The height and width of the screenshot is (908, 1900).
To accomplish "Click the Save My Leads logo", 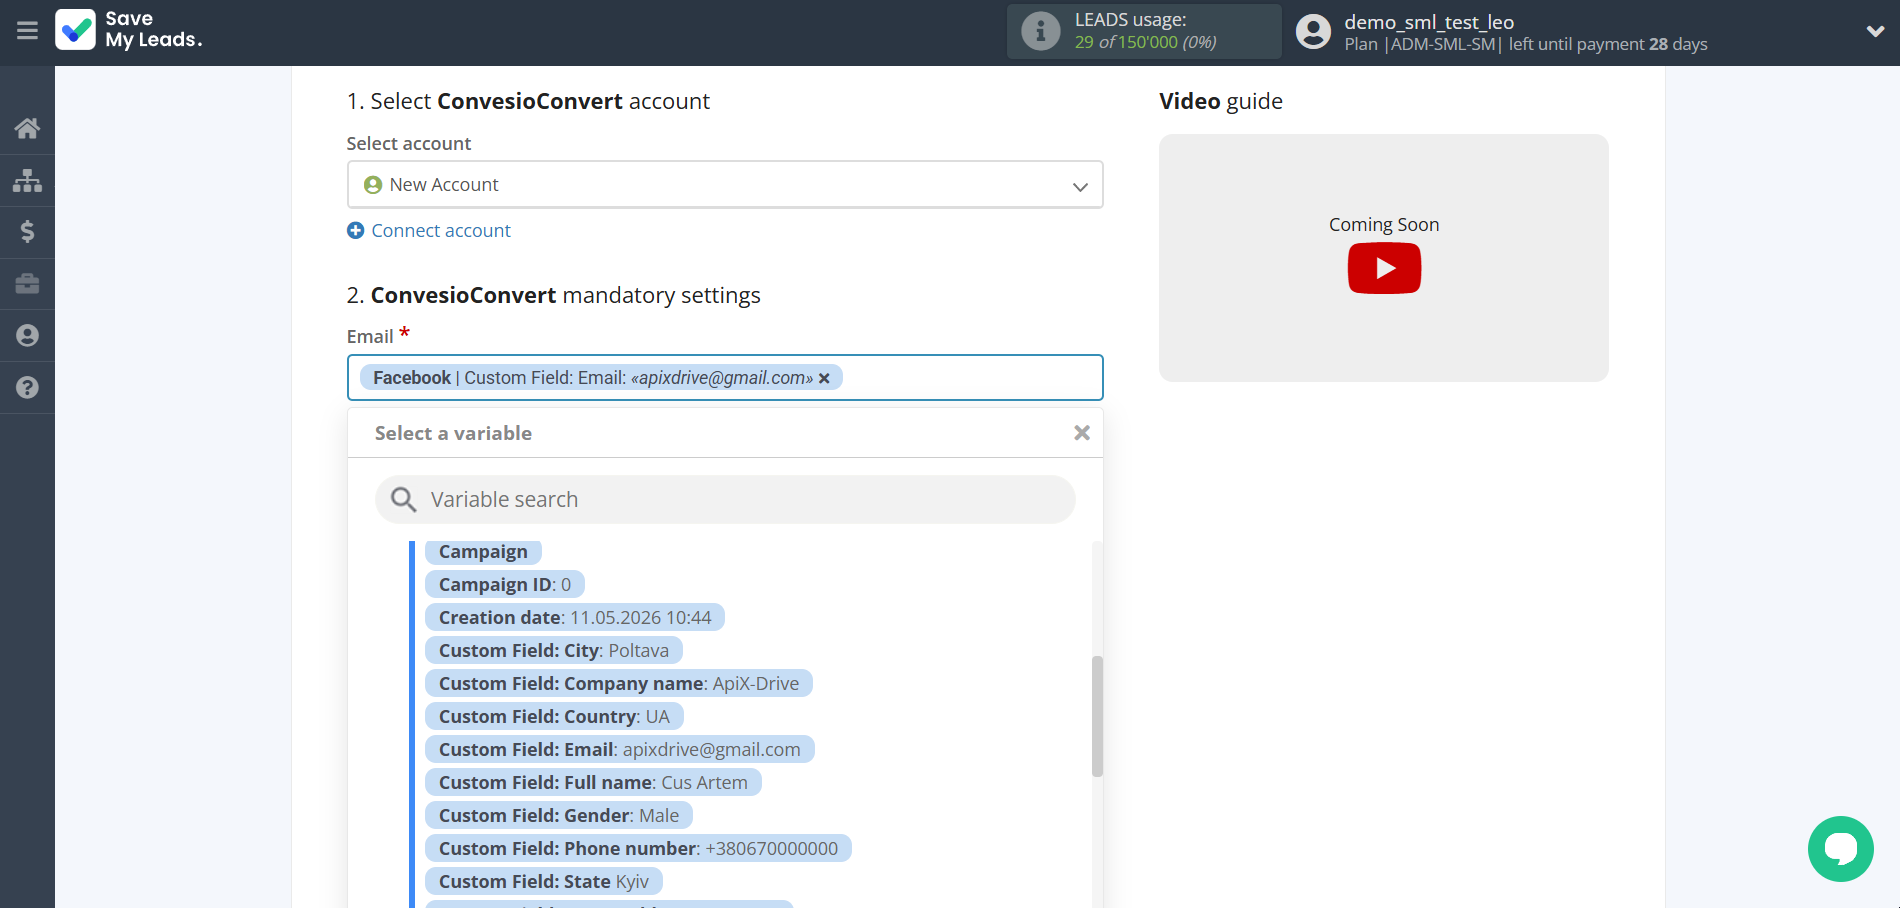I will pos(129,30).
